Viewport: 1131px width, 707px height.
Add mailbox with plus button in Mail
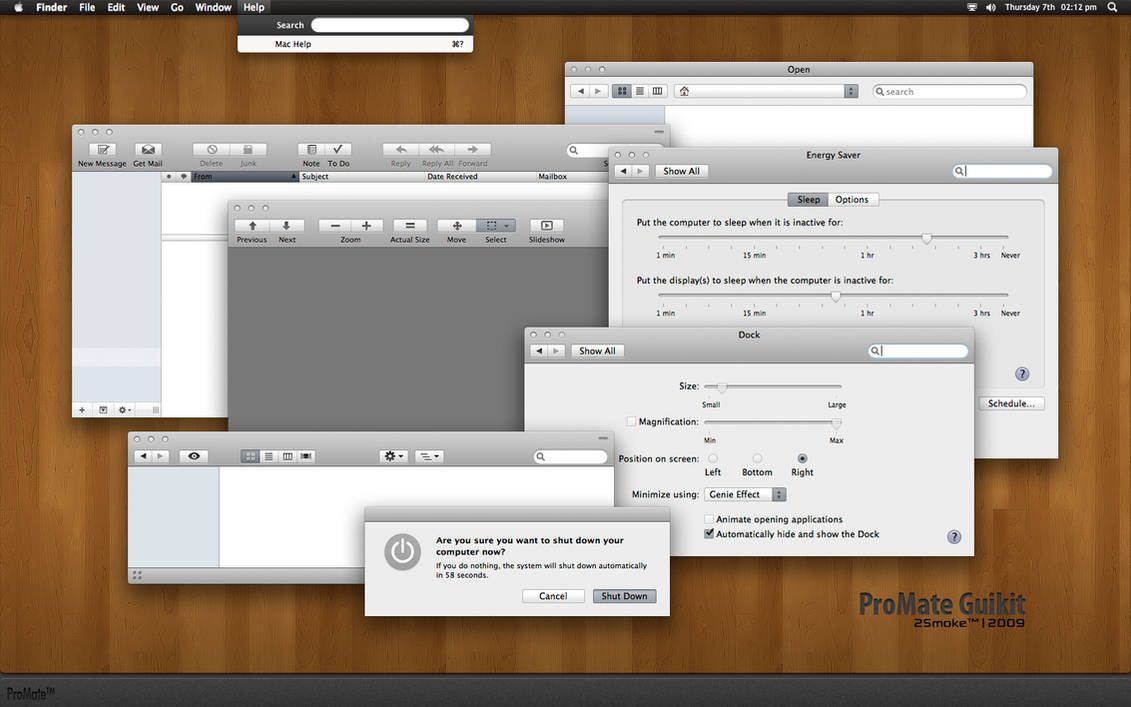pos(82,410)
